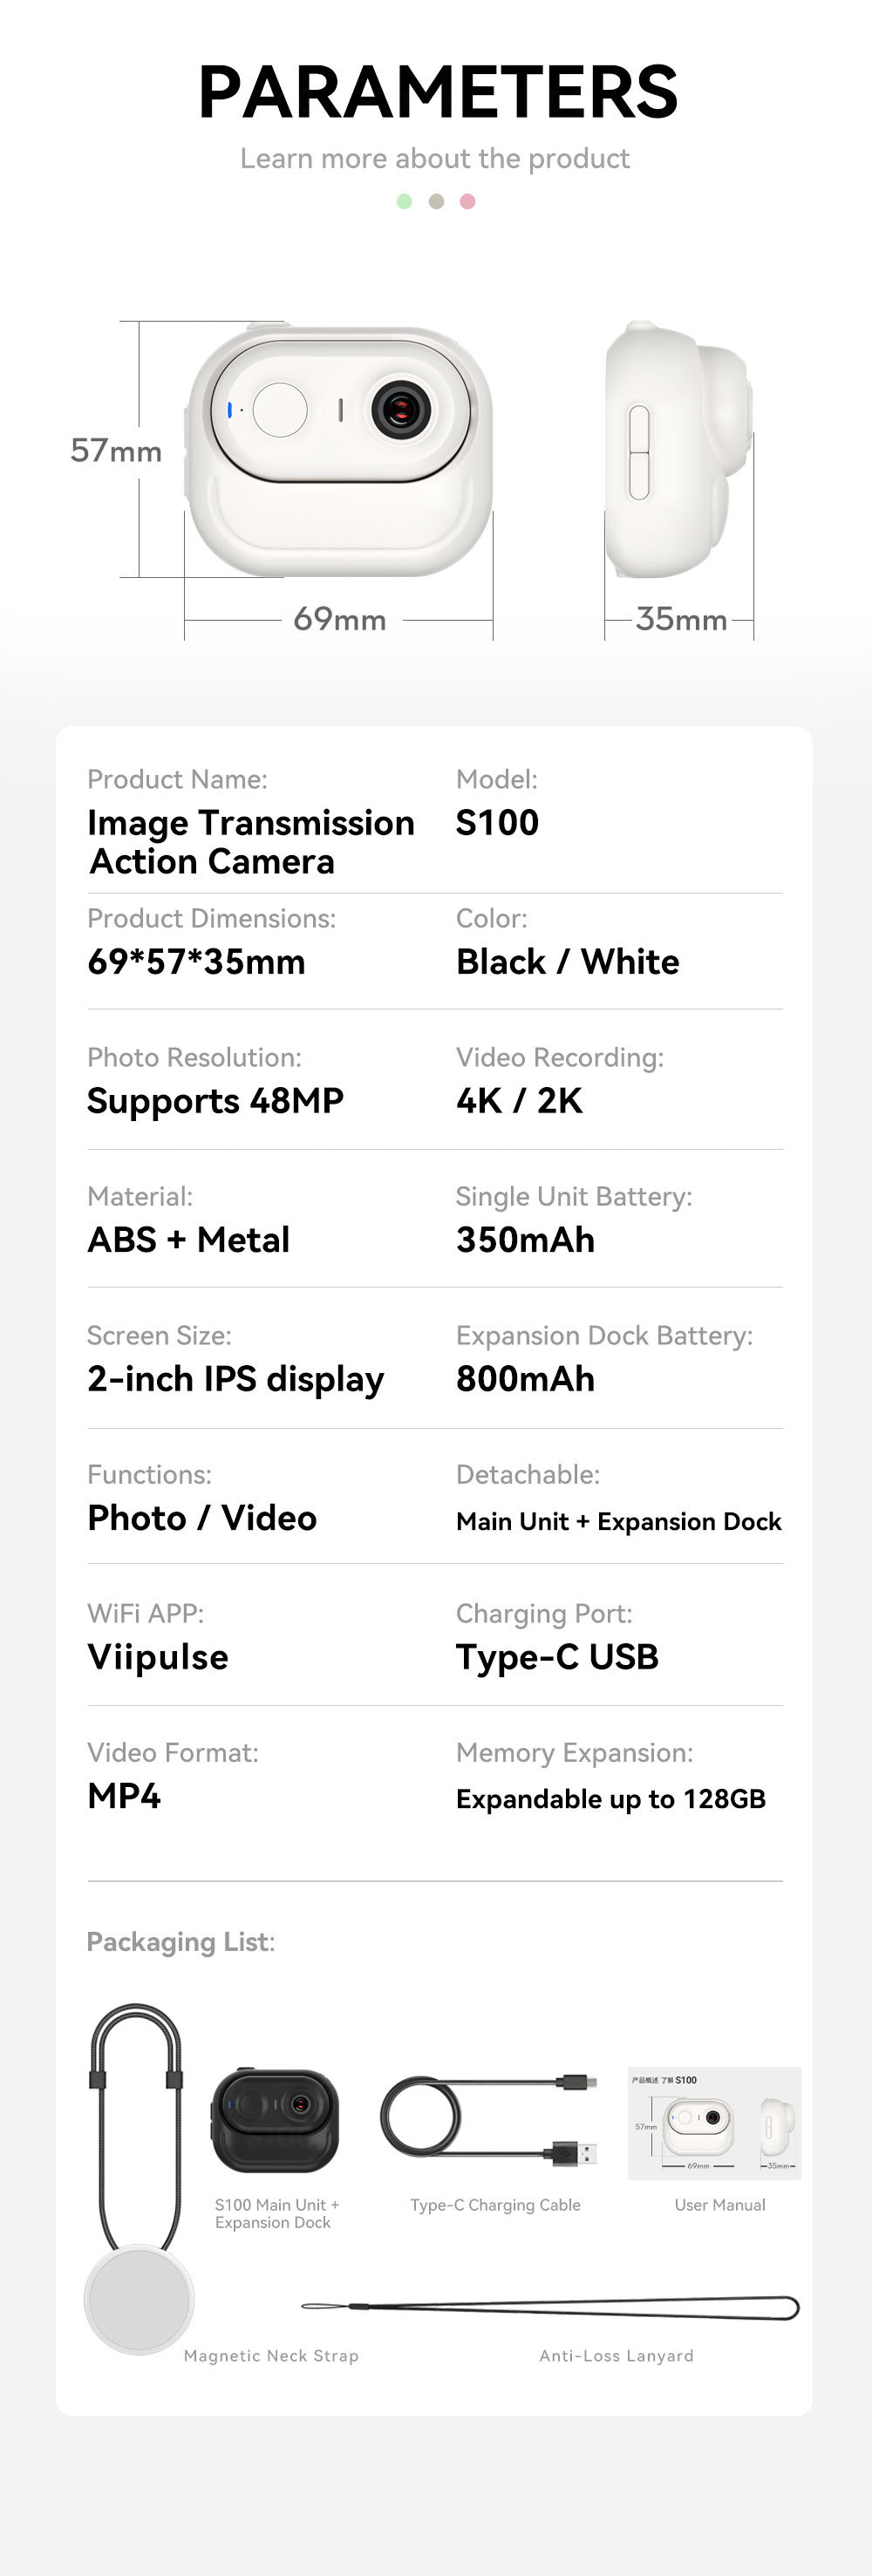Click the camera lens on front view

click(401, 408)
